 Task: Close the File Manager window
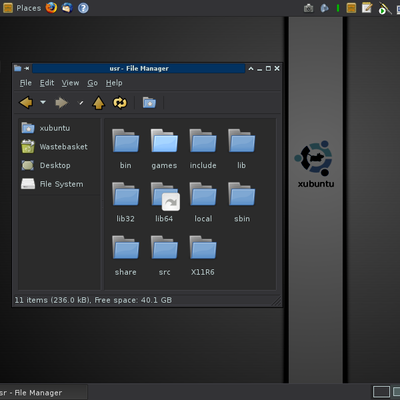coord(277,69)
